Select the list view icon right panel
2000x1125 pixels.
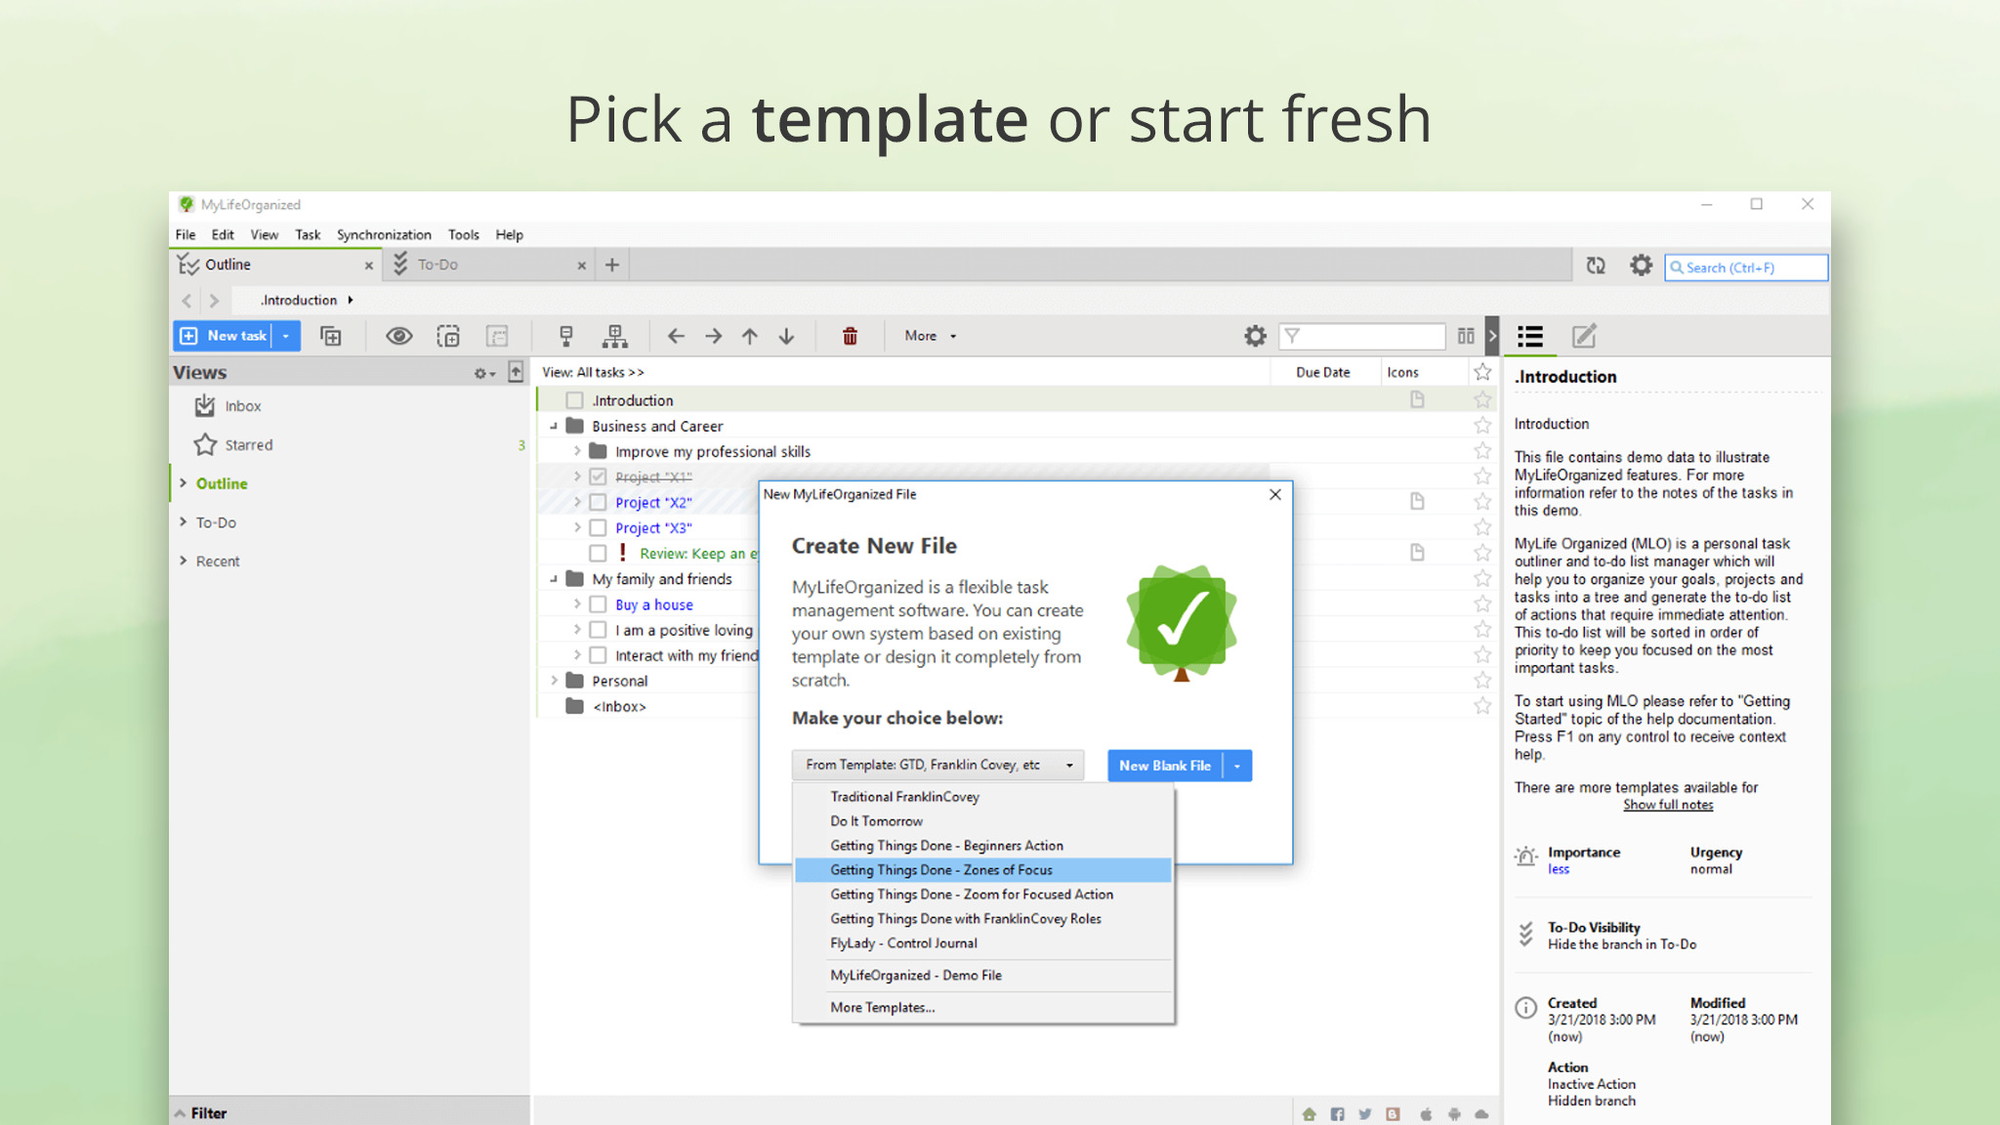[1532, 337]
